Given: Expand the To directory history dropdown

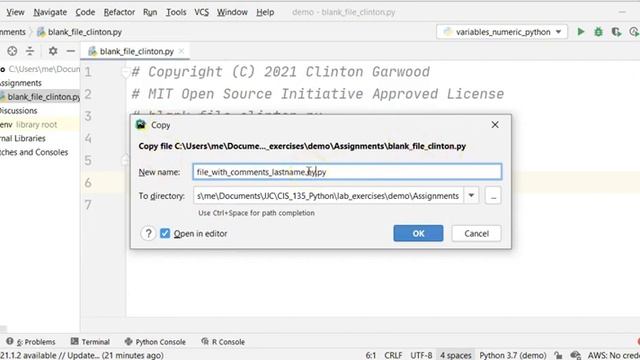Looking at the screenshot, I should coord(471,196).
